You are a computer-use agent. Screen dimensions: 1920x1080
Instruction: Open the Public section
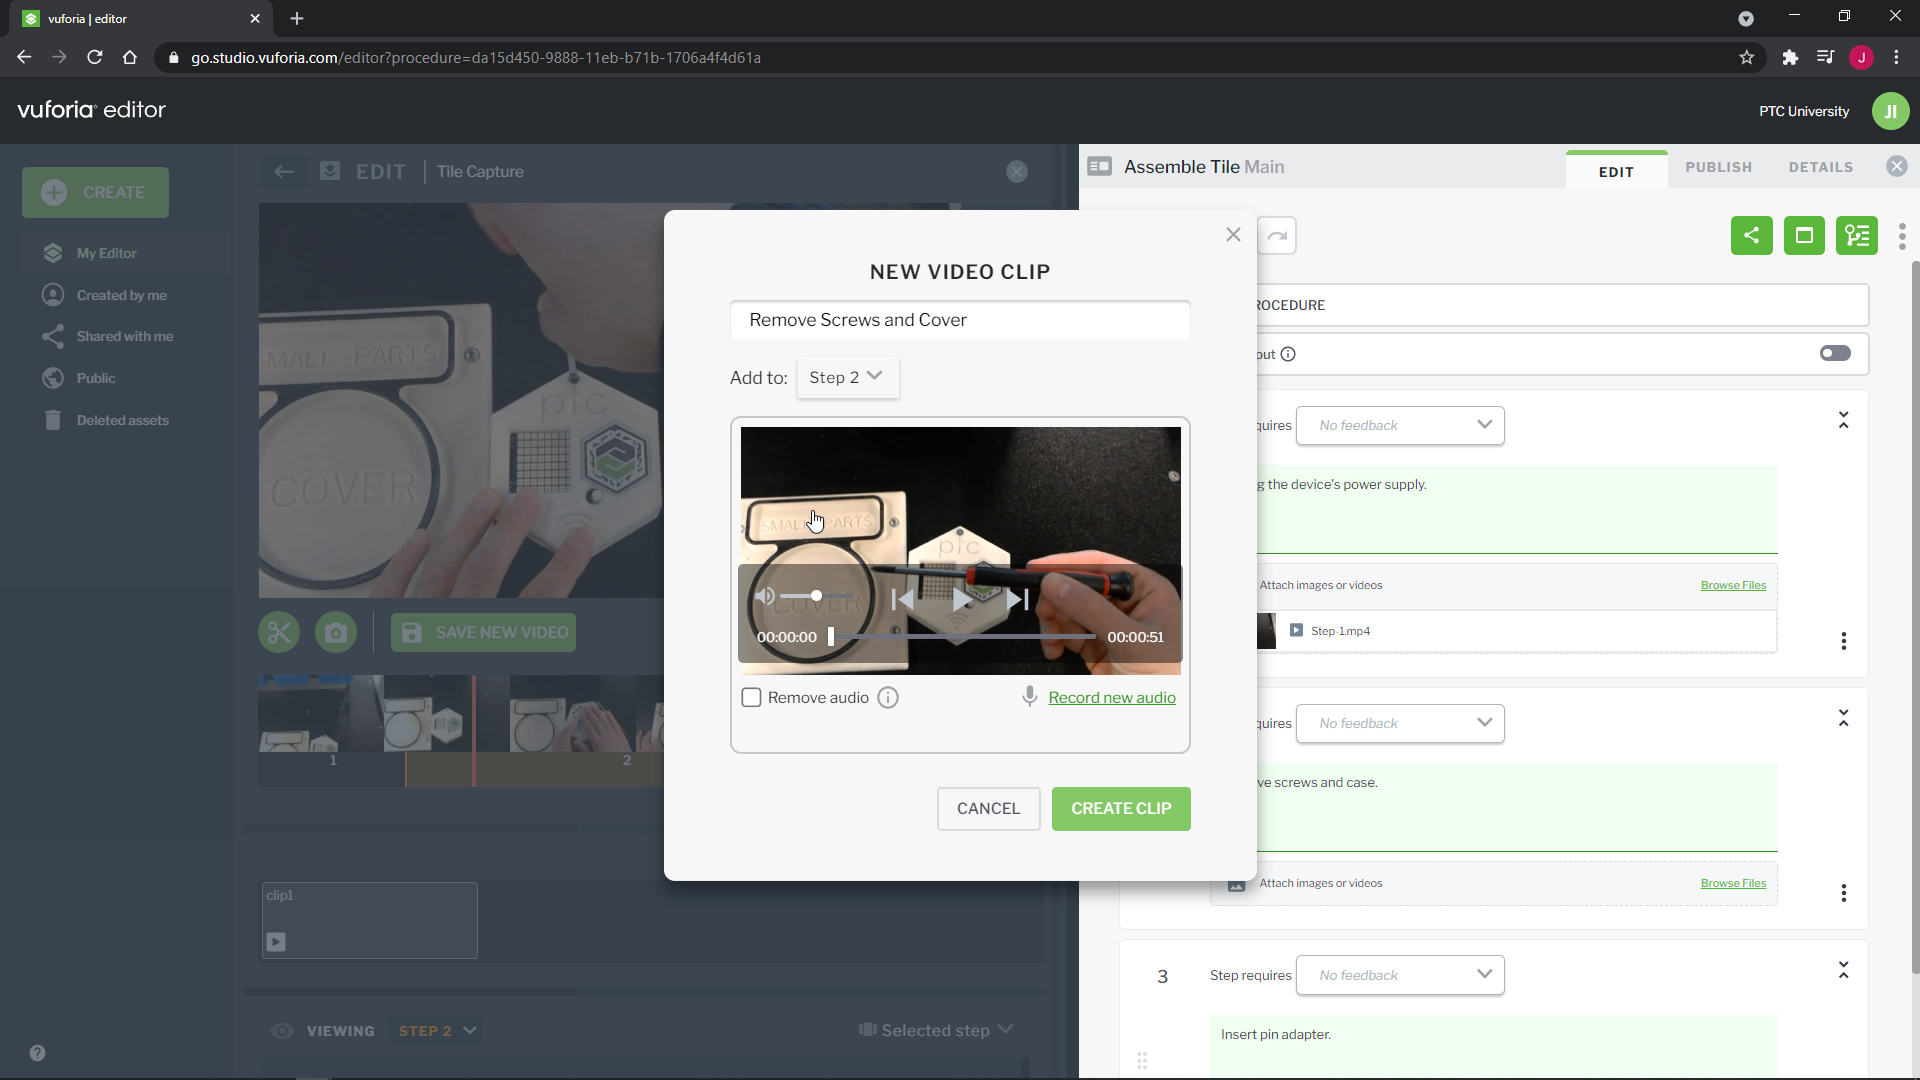click(x=95, y=378)
